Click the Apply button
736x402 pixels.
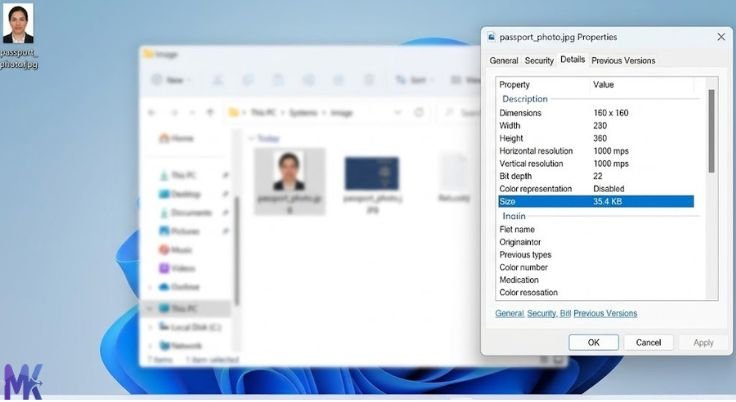coord(703,342)
